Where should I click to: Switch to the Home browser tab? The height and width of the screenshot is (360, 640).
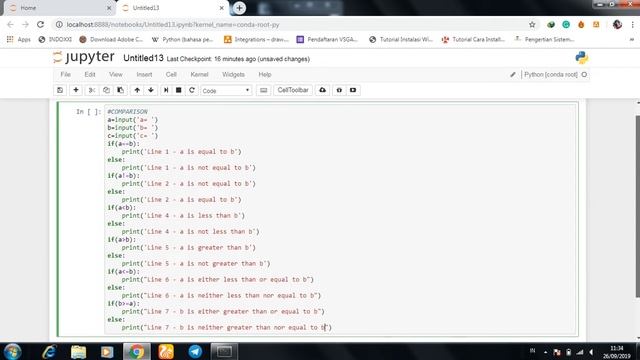[x=59, y=8]
